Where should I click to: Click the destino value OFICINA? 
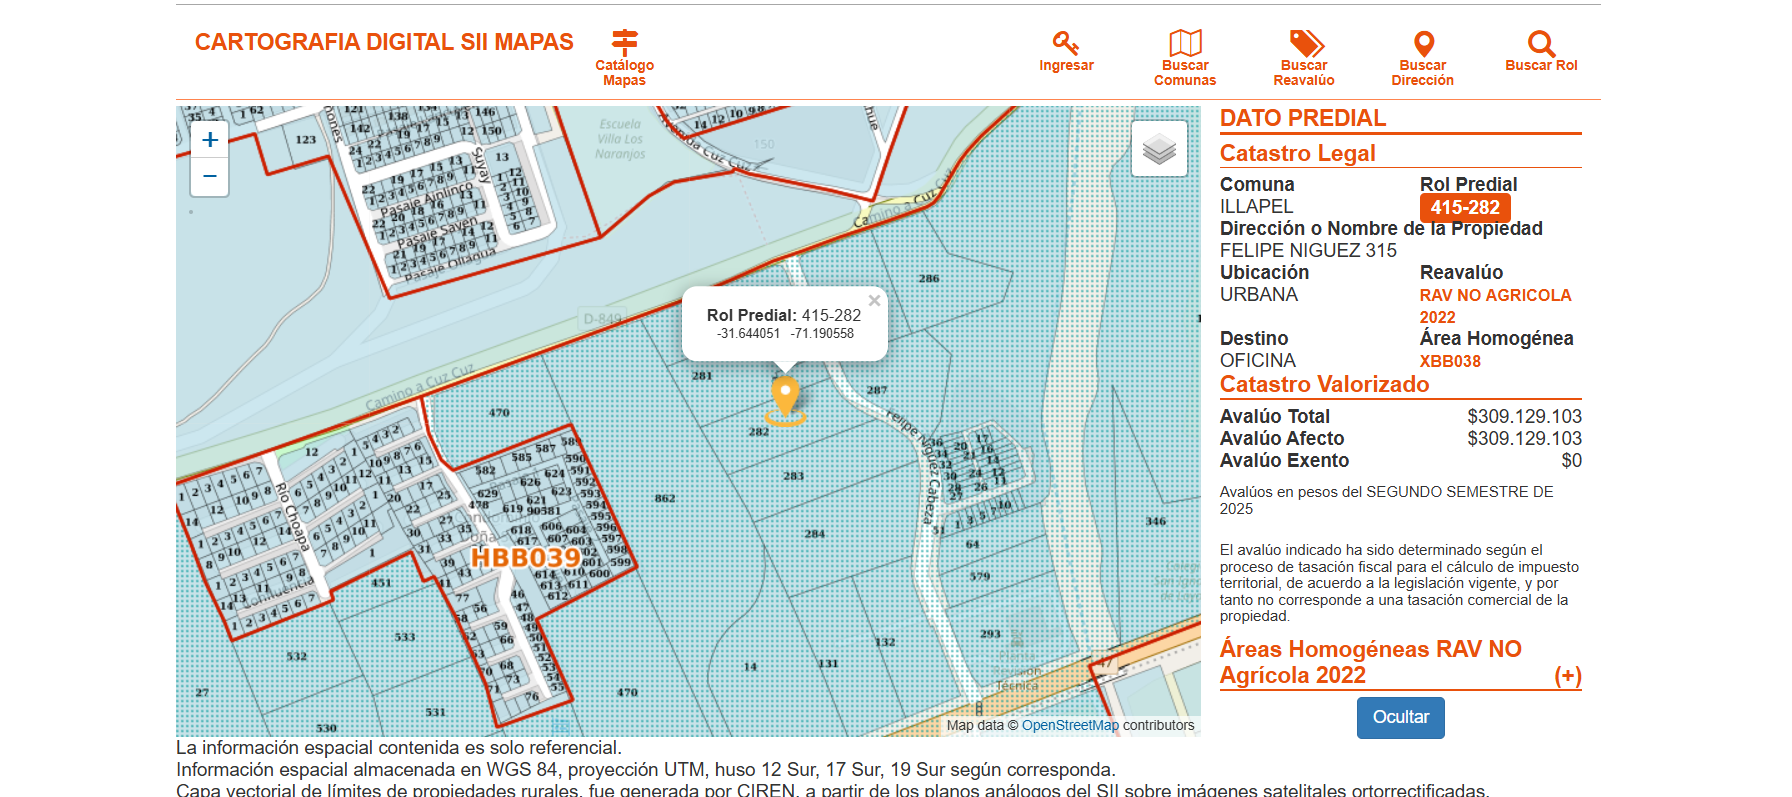pyautogui.click(x=1257, y=360)
